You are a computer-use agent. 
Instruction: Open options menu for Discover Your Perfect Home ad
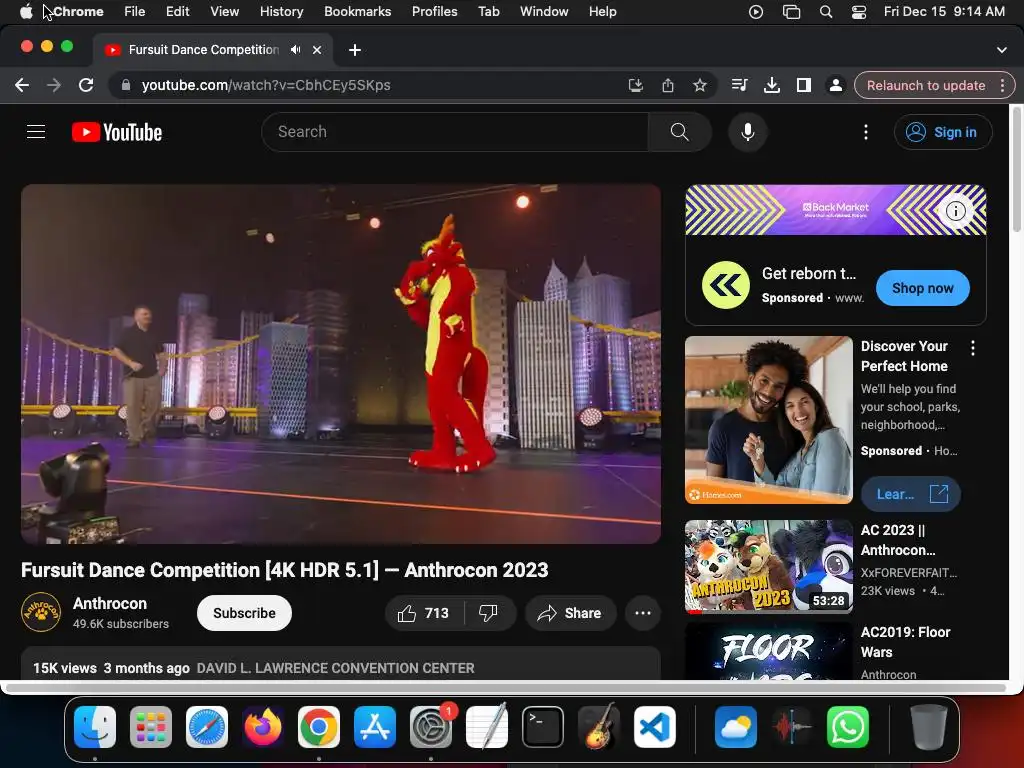point(973,348)
